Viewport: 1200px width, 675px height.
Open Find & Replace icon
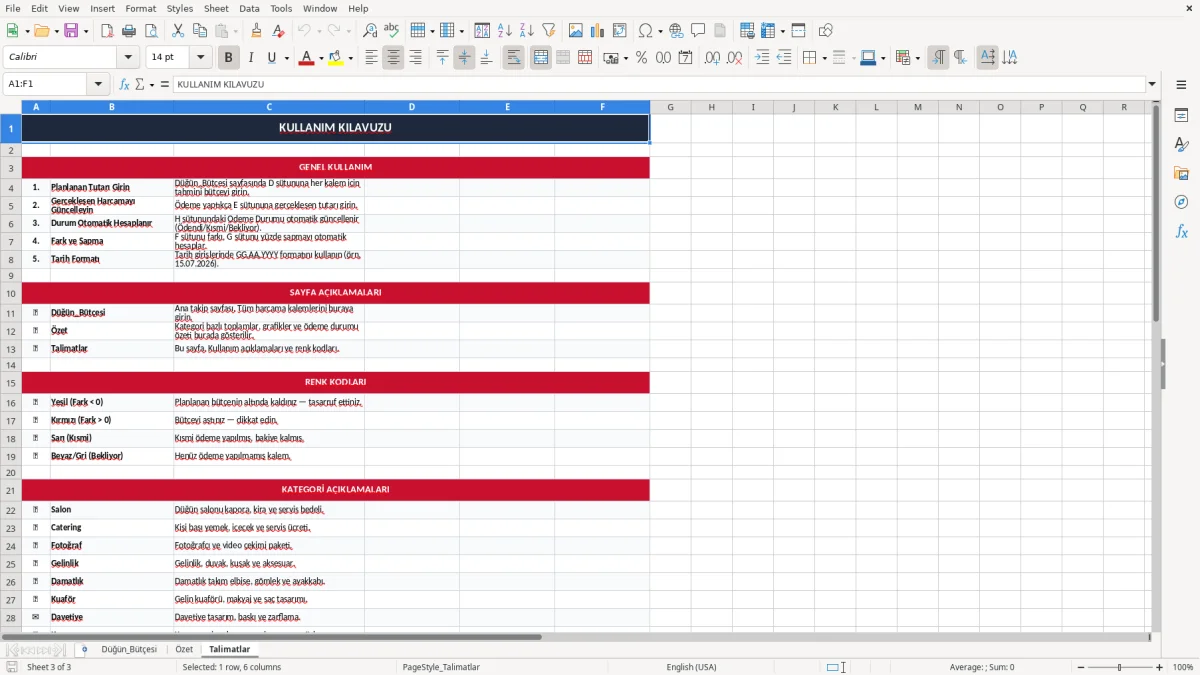370,31
